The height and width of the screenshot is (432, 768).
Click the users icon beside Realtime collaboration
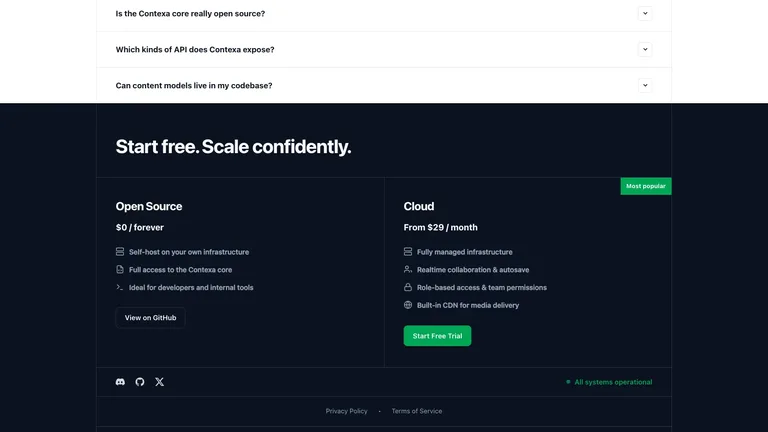pos(408,269)
